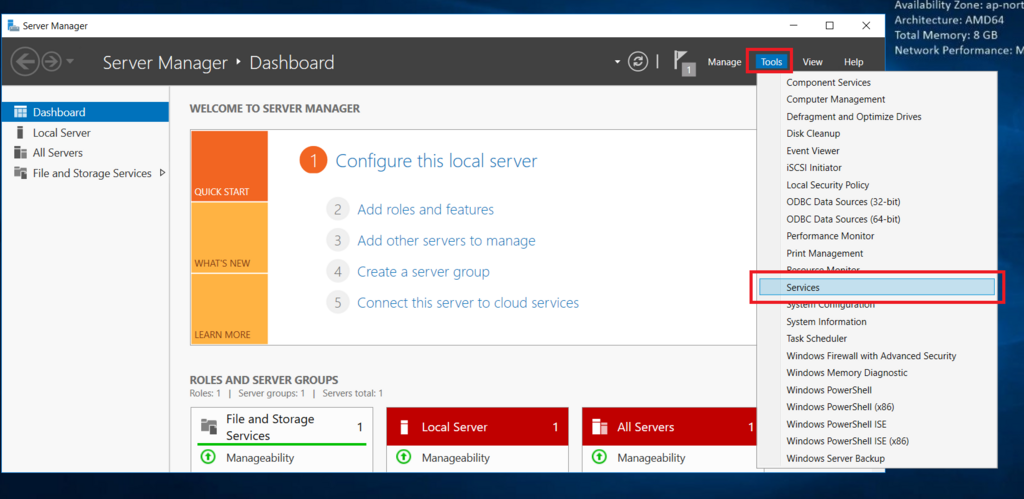Click green status icon in Local Server tile

pyautogui.click(x=404, y=457)
